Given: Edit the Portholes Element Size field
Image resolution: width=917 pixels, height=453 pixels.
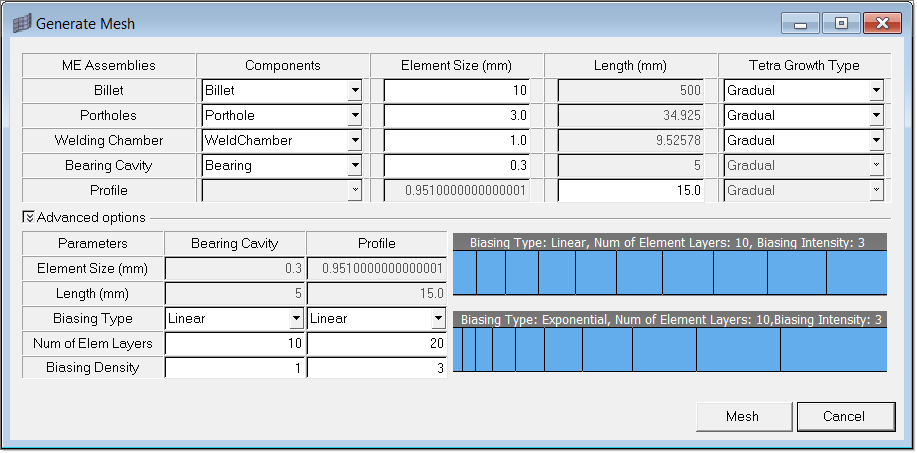Looking at the screenshot, I should [456, 116].
